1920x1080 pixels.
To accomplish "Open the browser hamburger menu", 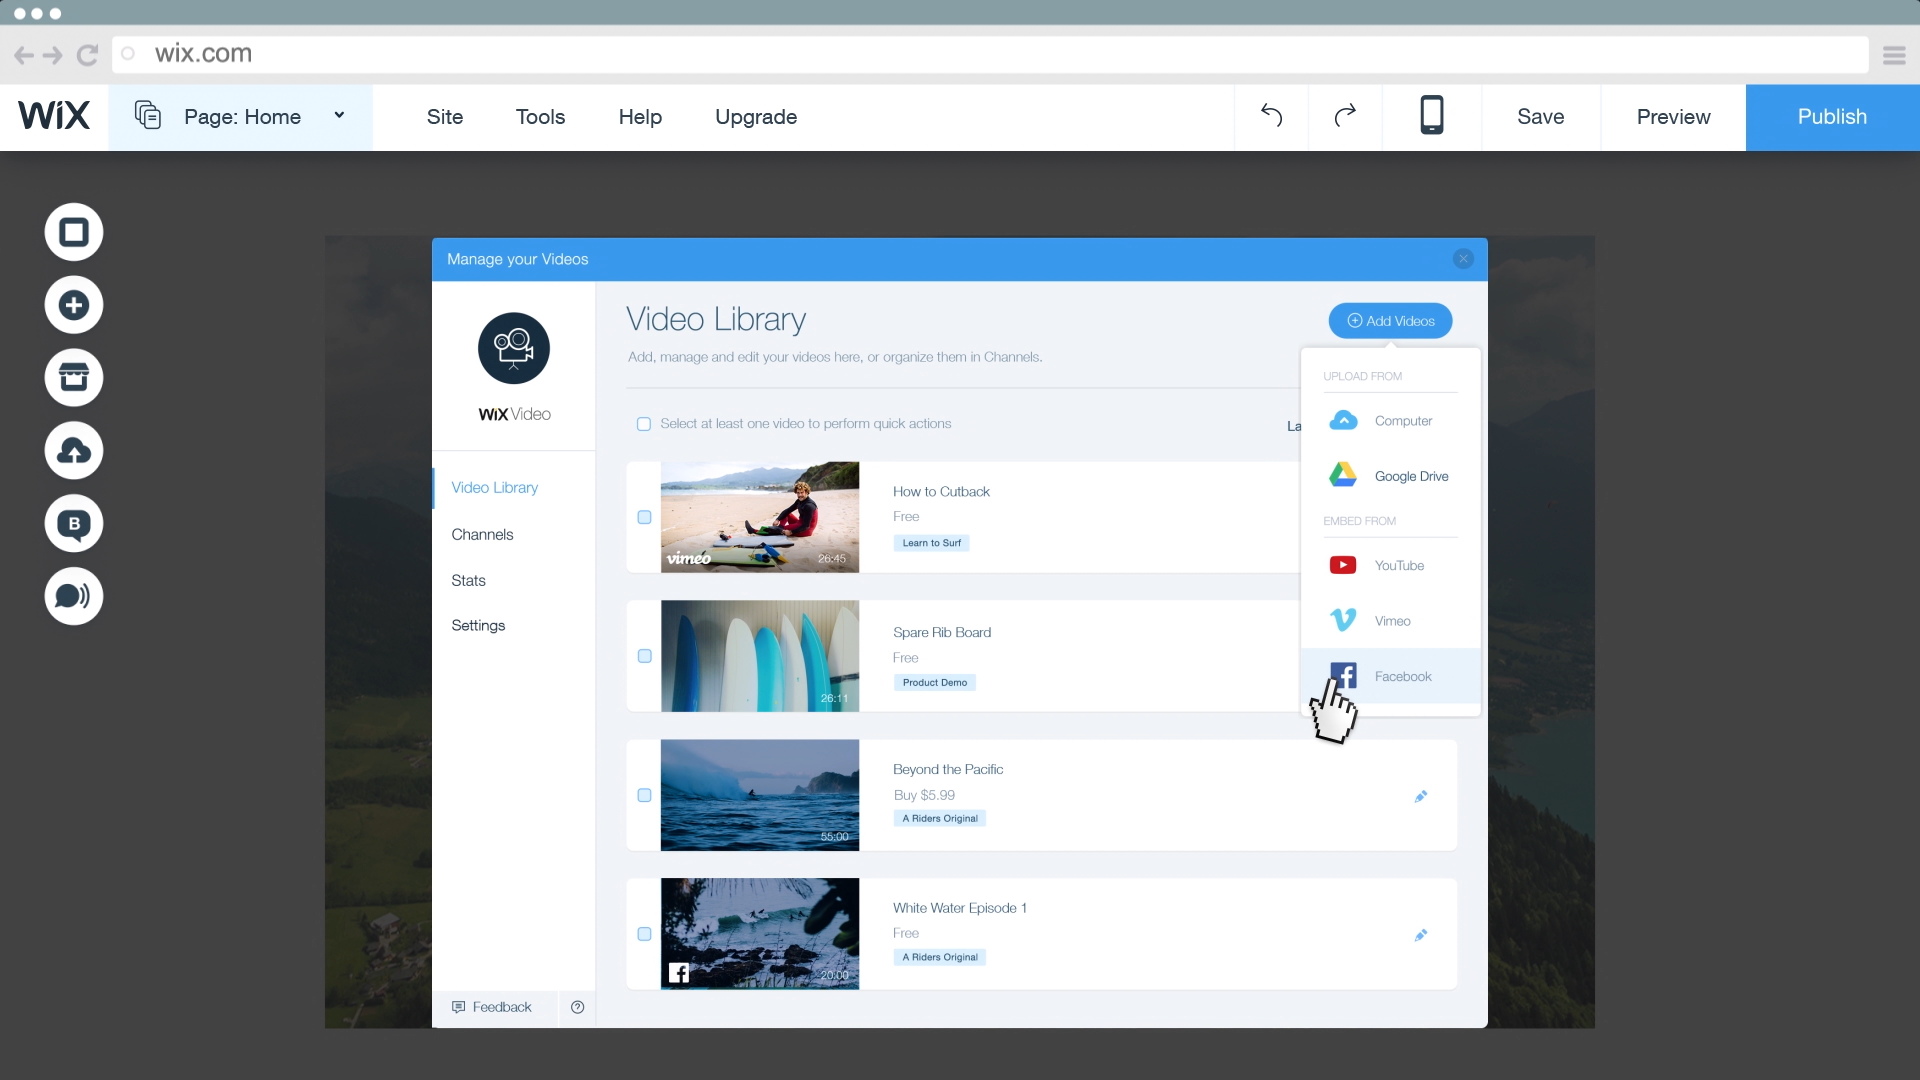I will tap(1893, 55).
